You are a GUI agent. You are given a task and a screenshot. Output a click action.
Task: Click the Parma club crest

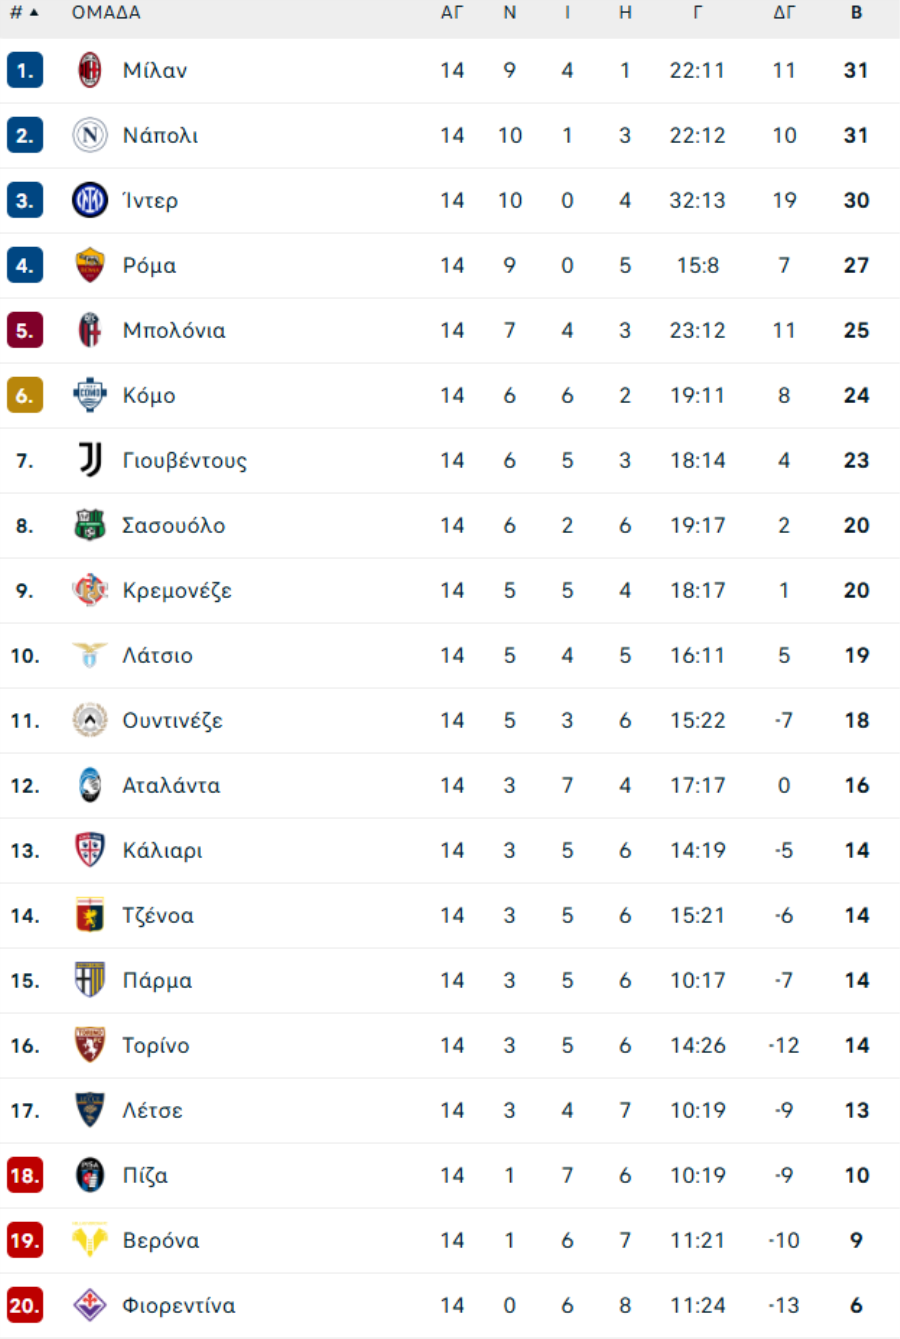90,980
